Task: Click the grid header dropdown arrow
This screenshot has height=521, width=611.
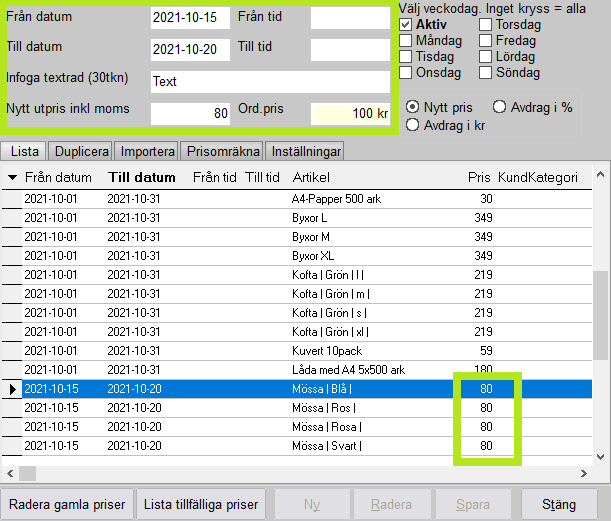Action: click(x=12, y=178)
